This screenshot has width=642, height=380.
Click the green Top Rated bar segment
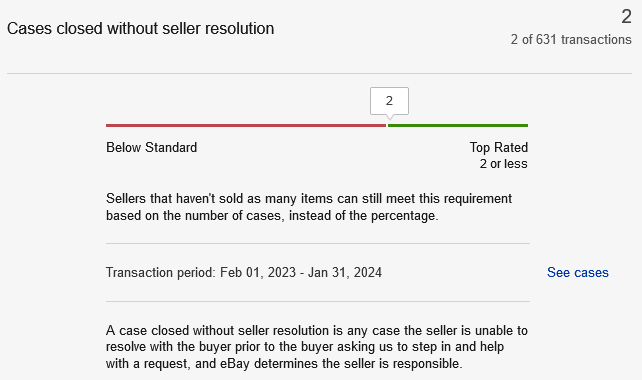458,125
